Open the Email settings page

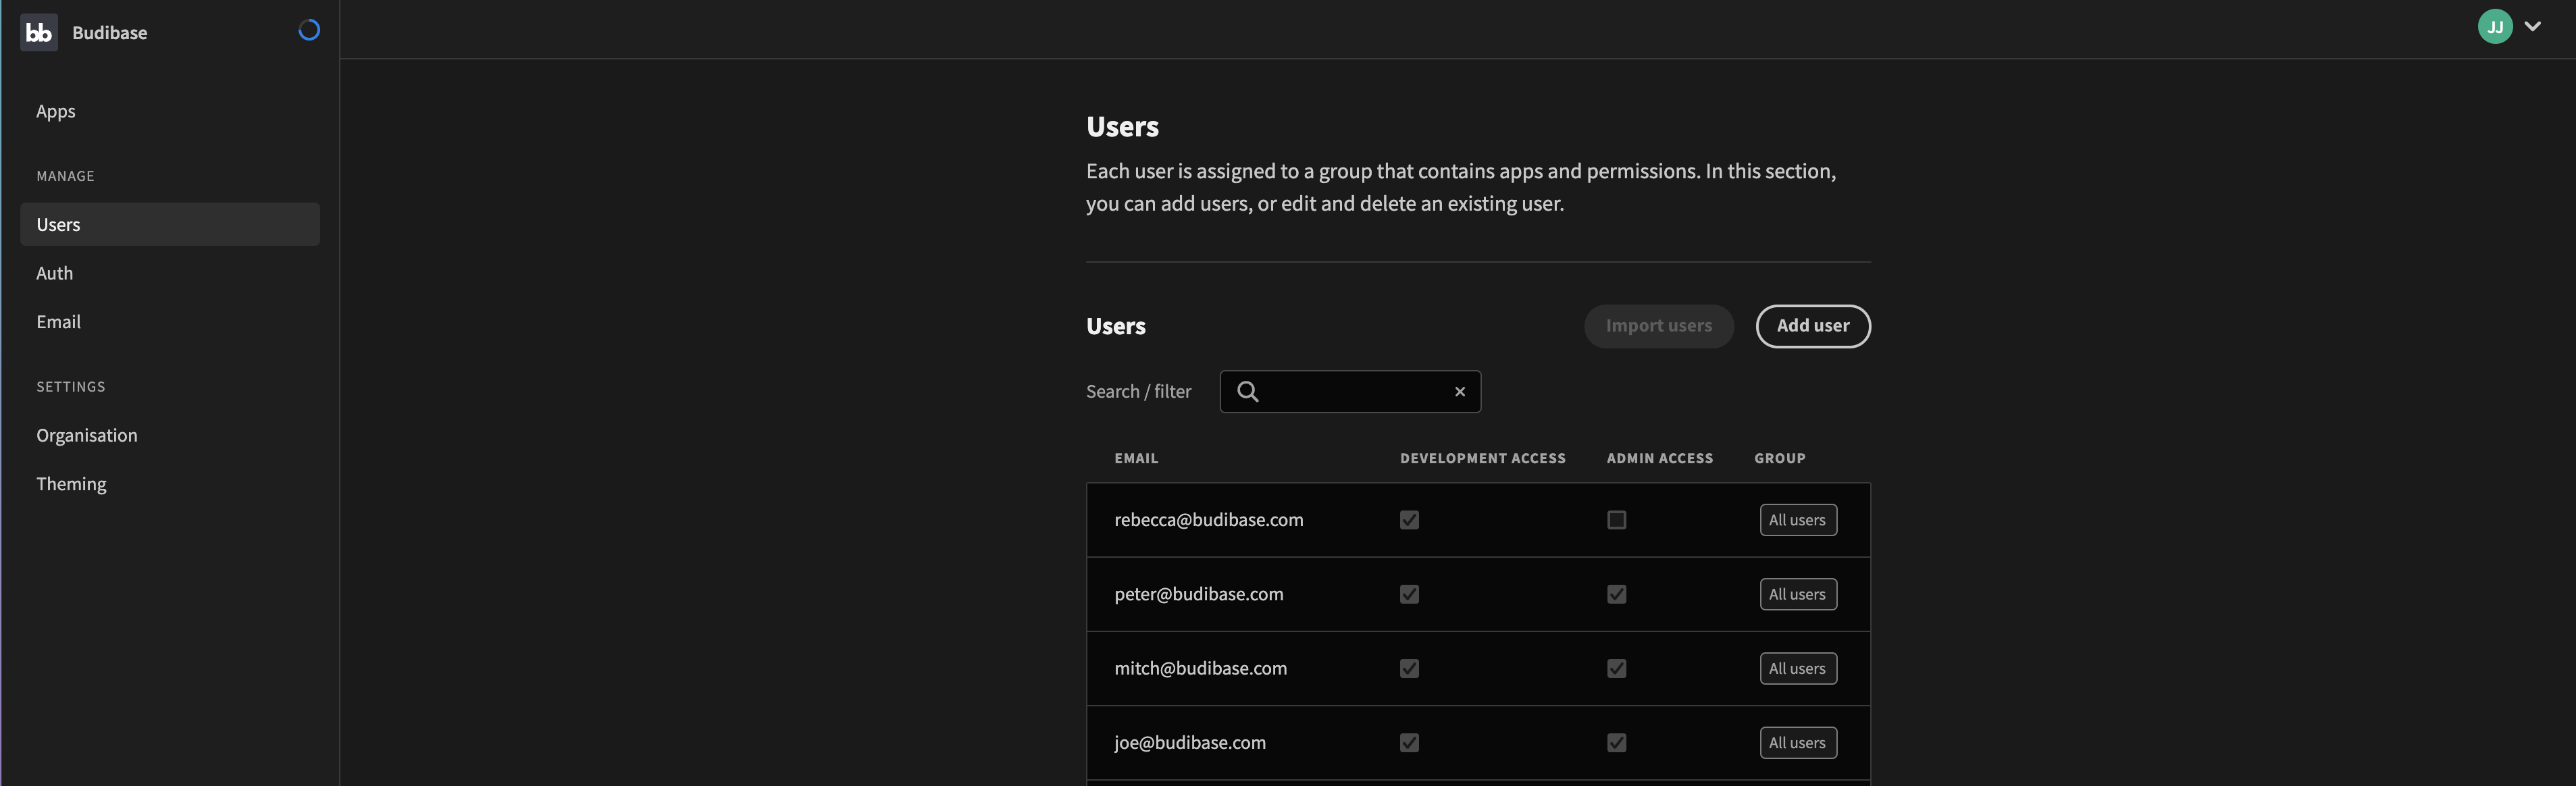(x=59, y=322)
